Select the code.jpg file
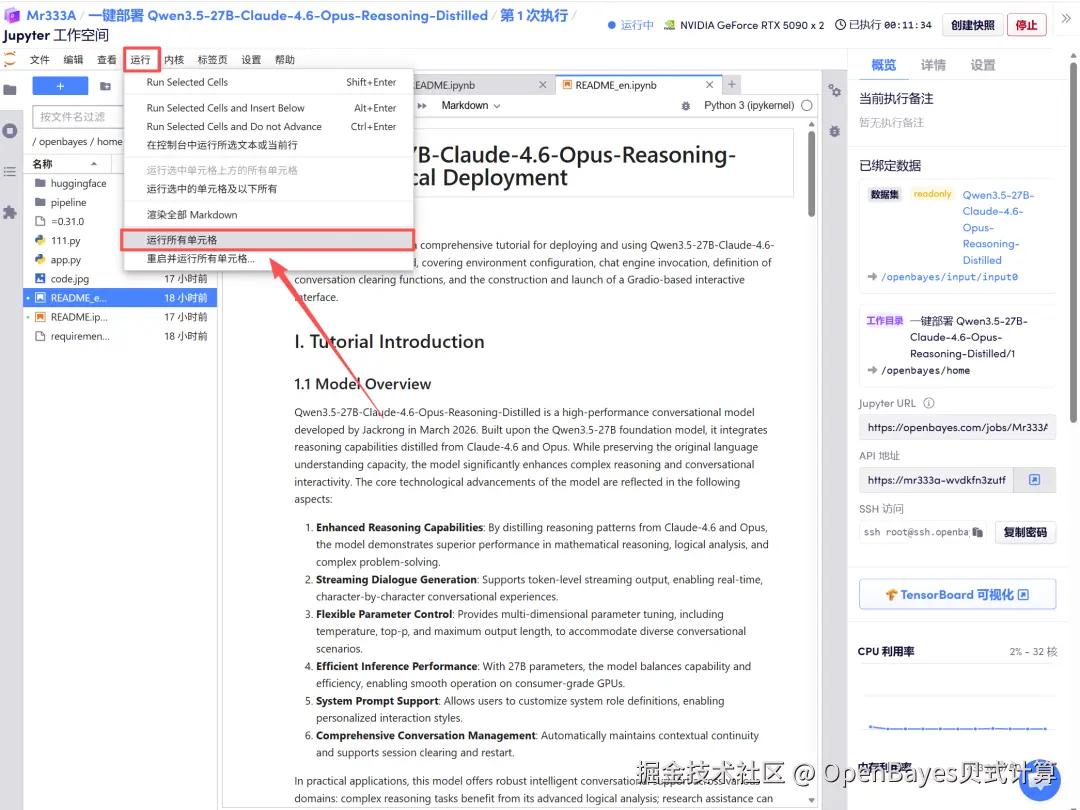Viewport: 1080px width, 810px height. (x=70, y=279)
